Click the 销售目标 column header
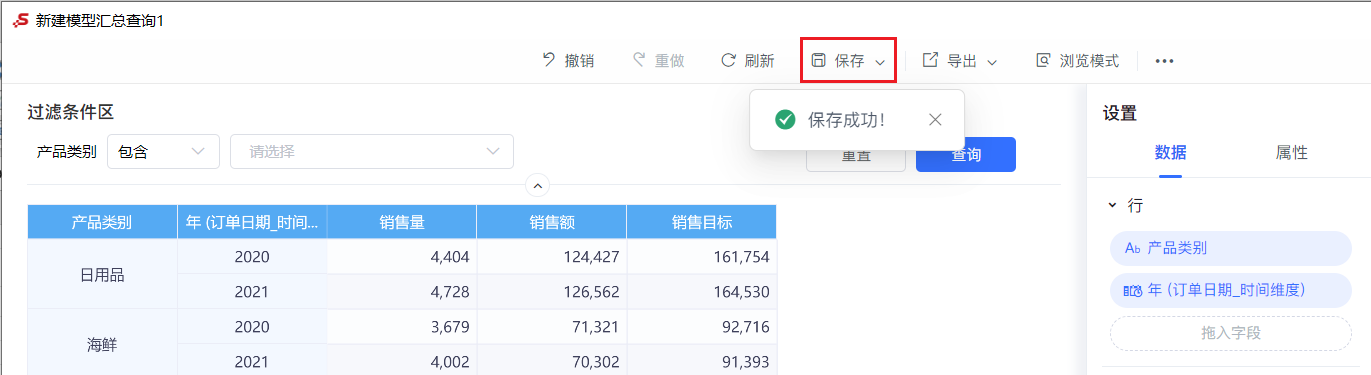The width and height of the screenshot is (1371, 375). [701, 222]
